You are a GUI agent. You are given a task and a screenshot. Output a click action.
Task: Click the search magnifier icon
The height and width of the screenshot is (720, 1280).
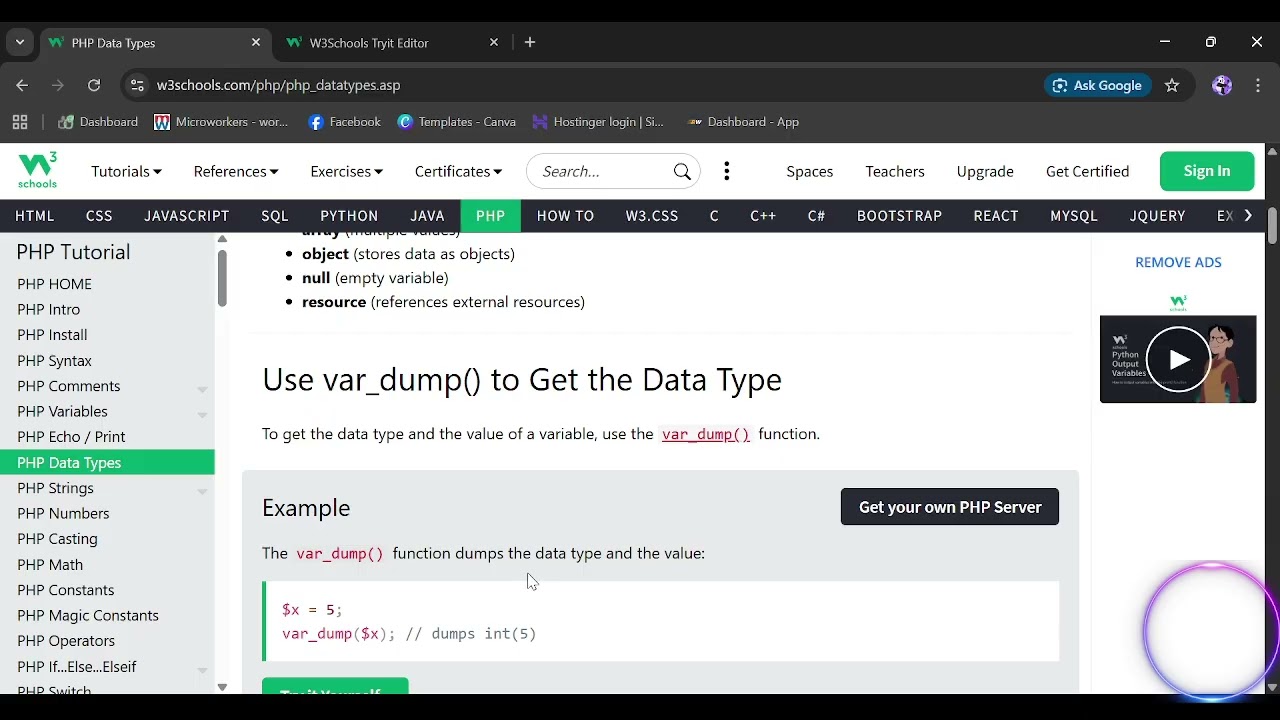point(682,172)
